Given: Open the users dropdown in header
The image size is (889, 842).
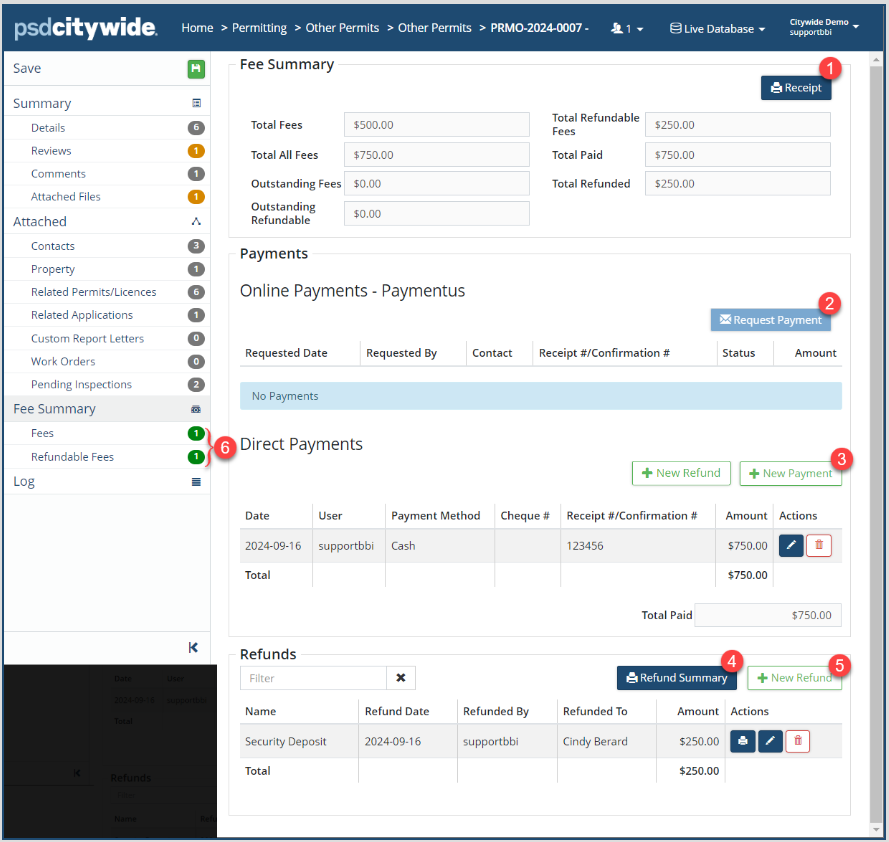Looking at the screenshot, I should click(x=627, y=28).
